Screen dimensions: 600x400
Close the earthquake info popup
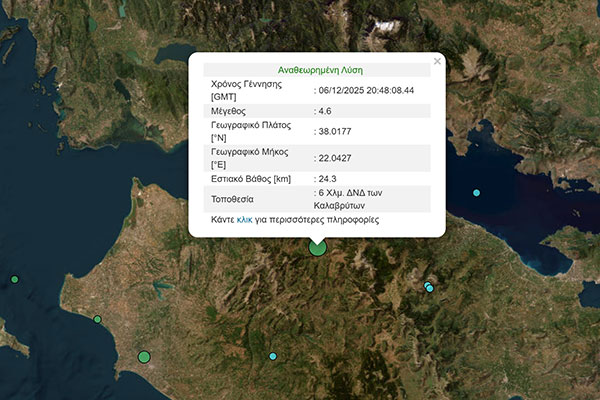tap(437, 62)
